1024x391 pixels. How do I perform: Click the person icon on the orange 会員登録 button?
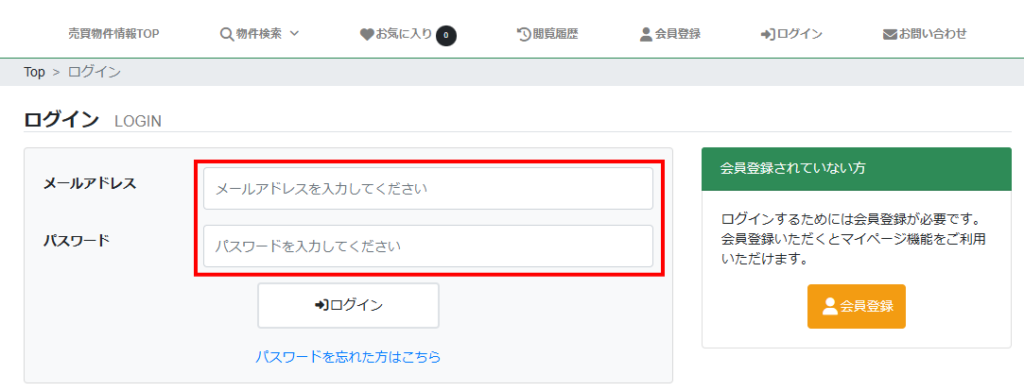pyautogui.click(x=830, y=306)
